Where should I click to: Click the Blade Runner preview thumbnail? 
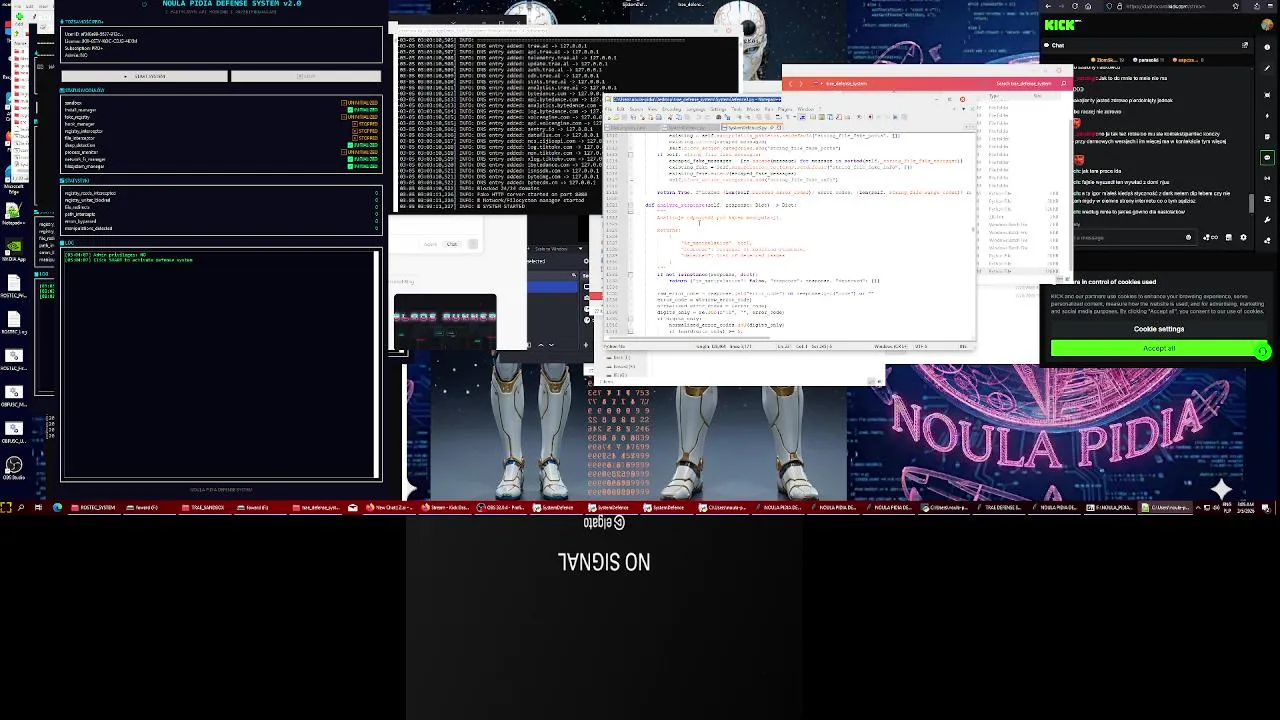[x=445, y=322]
